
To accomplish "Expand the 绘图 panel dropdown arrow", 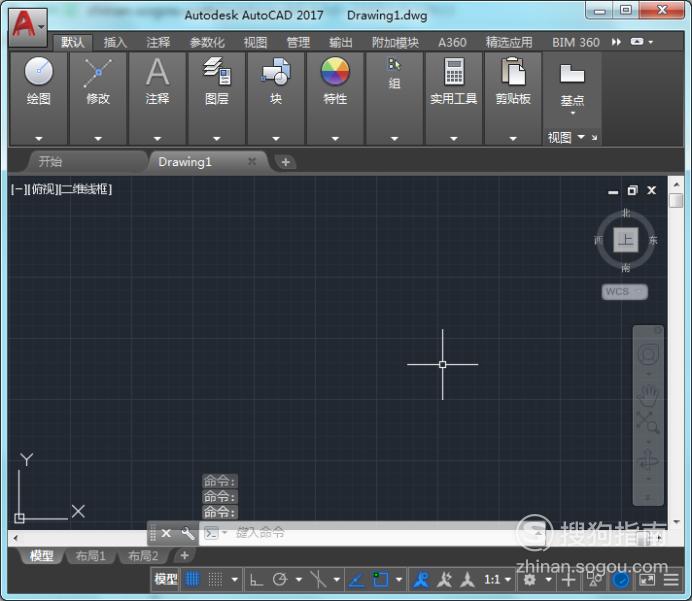I will (x=39, y=139).
